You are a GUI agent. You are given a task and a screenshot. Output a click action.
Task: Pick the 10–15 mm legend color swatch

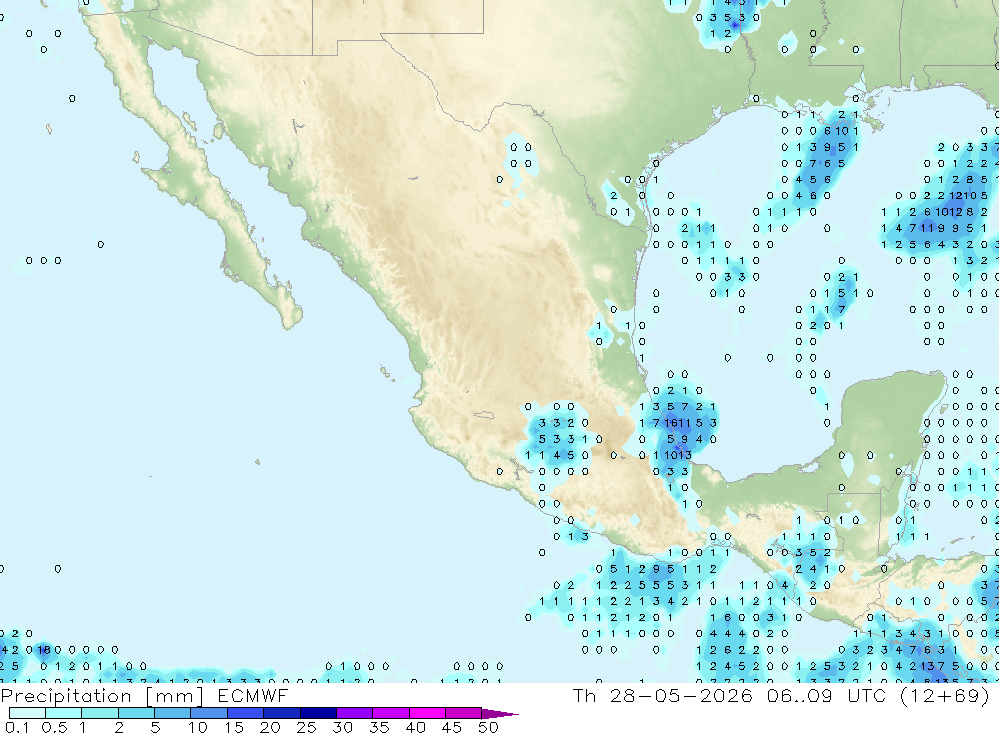[209, 713]
